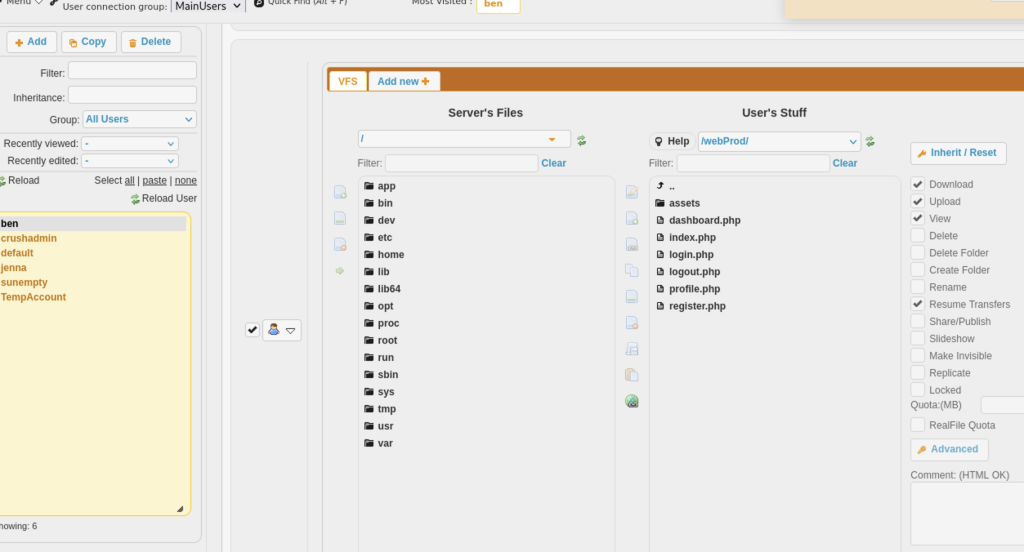Select the crushadmin user in the list
This screenshot has height=552, width=1024.
29,238
